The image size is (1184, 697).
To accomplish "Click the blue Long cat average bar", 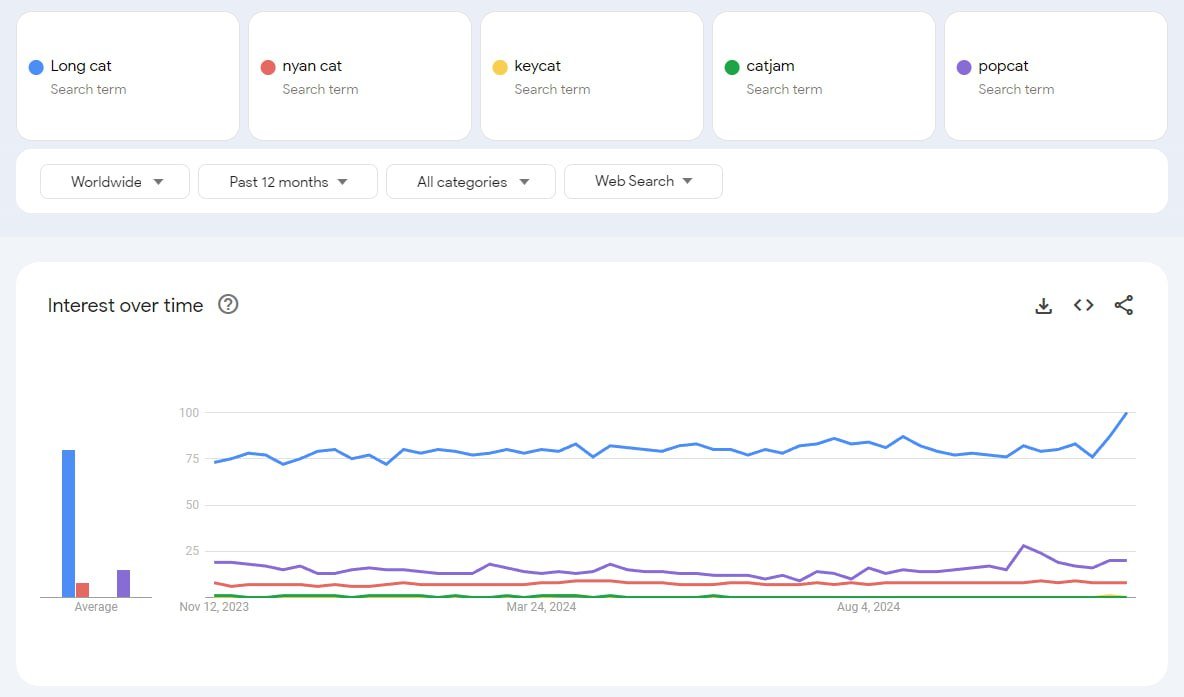I will 68,523.
